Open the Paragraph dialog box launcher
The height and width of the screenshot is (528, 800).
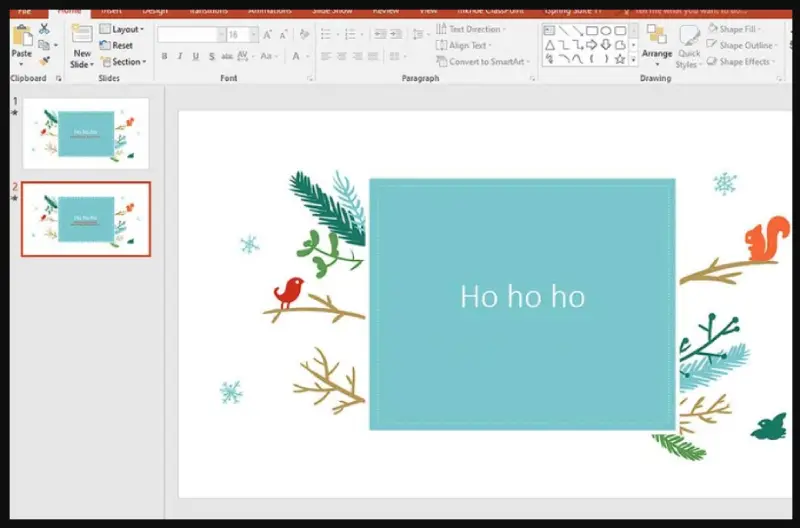[533, 79]
